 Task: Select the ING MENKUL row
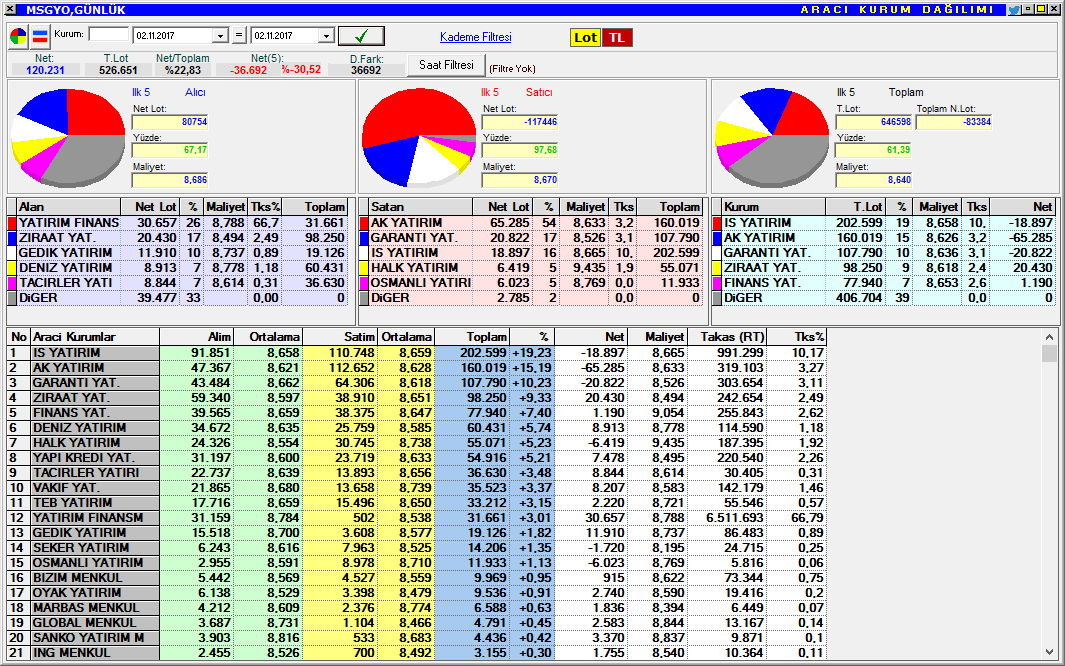coord(416,652)
